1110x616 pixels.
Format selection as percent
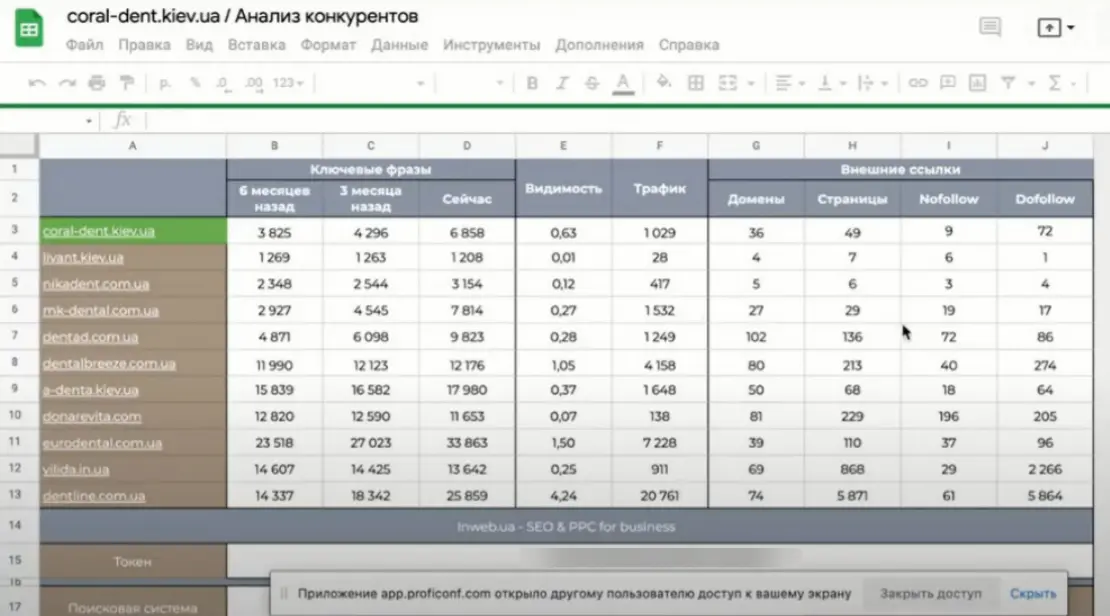(195, 84)
